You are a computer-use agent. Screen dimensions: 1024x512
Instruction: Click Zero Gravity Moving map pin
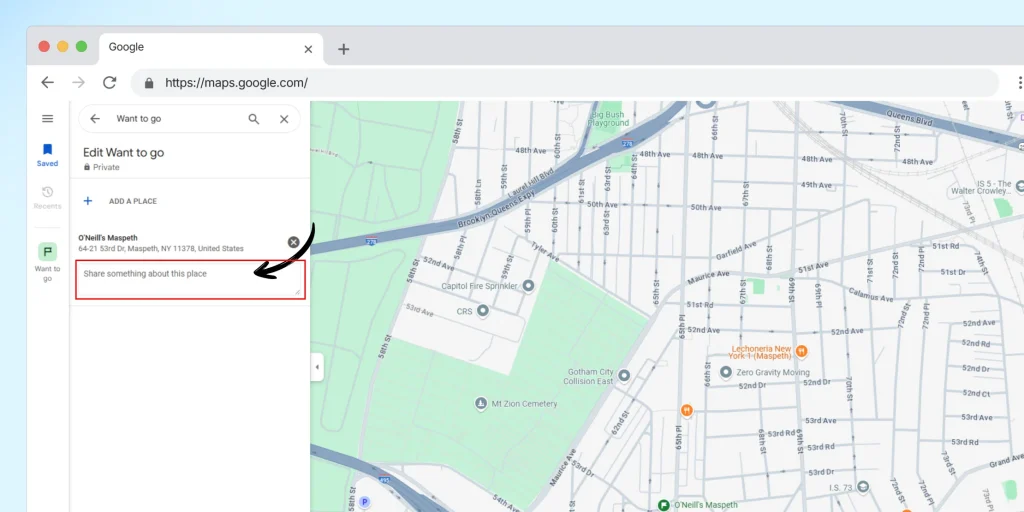coord(725,372)
